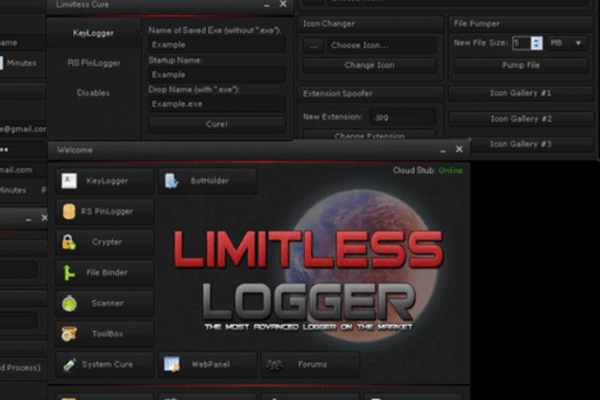Click the Icon Gallery #2 button

[520, 118]
